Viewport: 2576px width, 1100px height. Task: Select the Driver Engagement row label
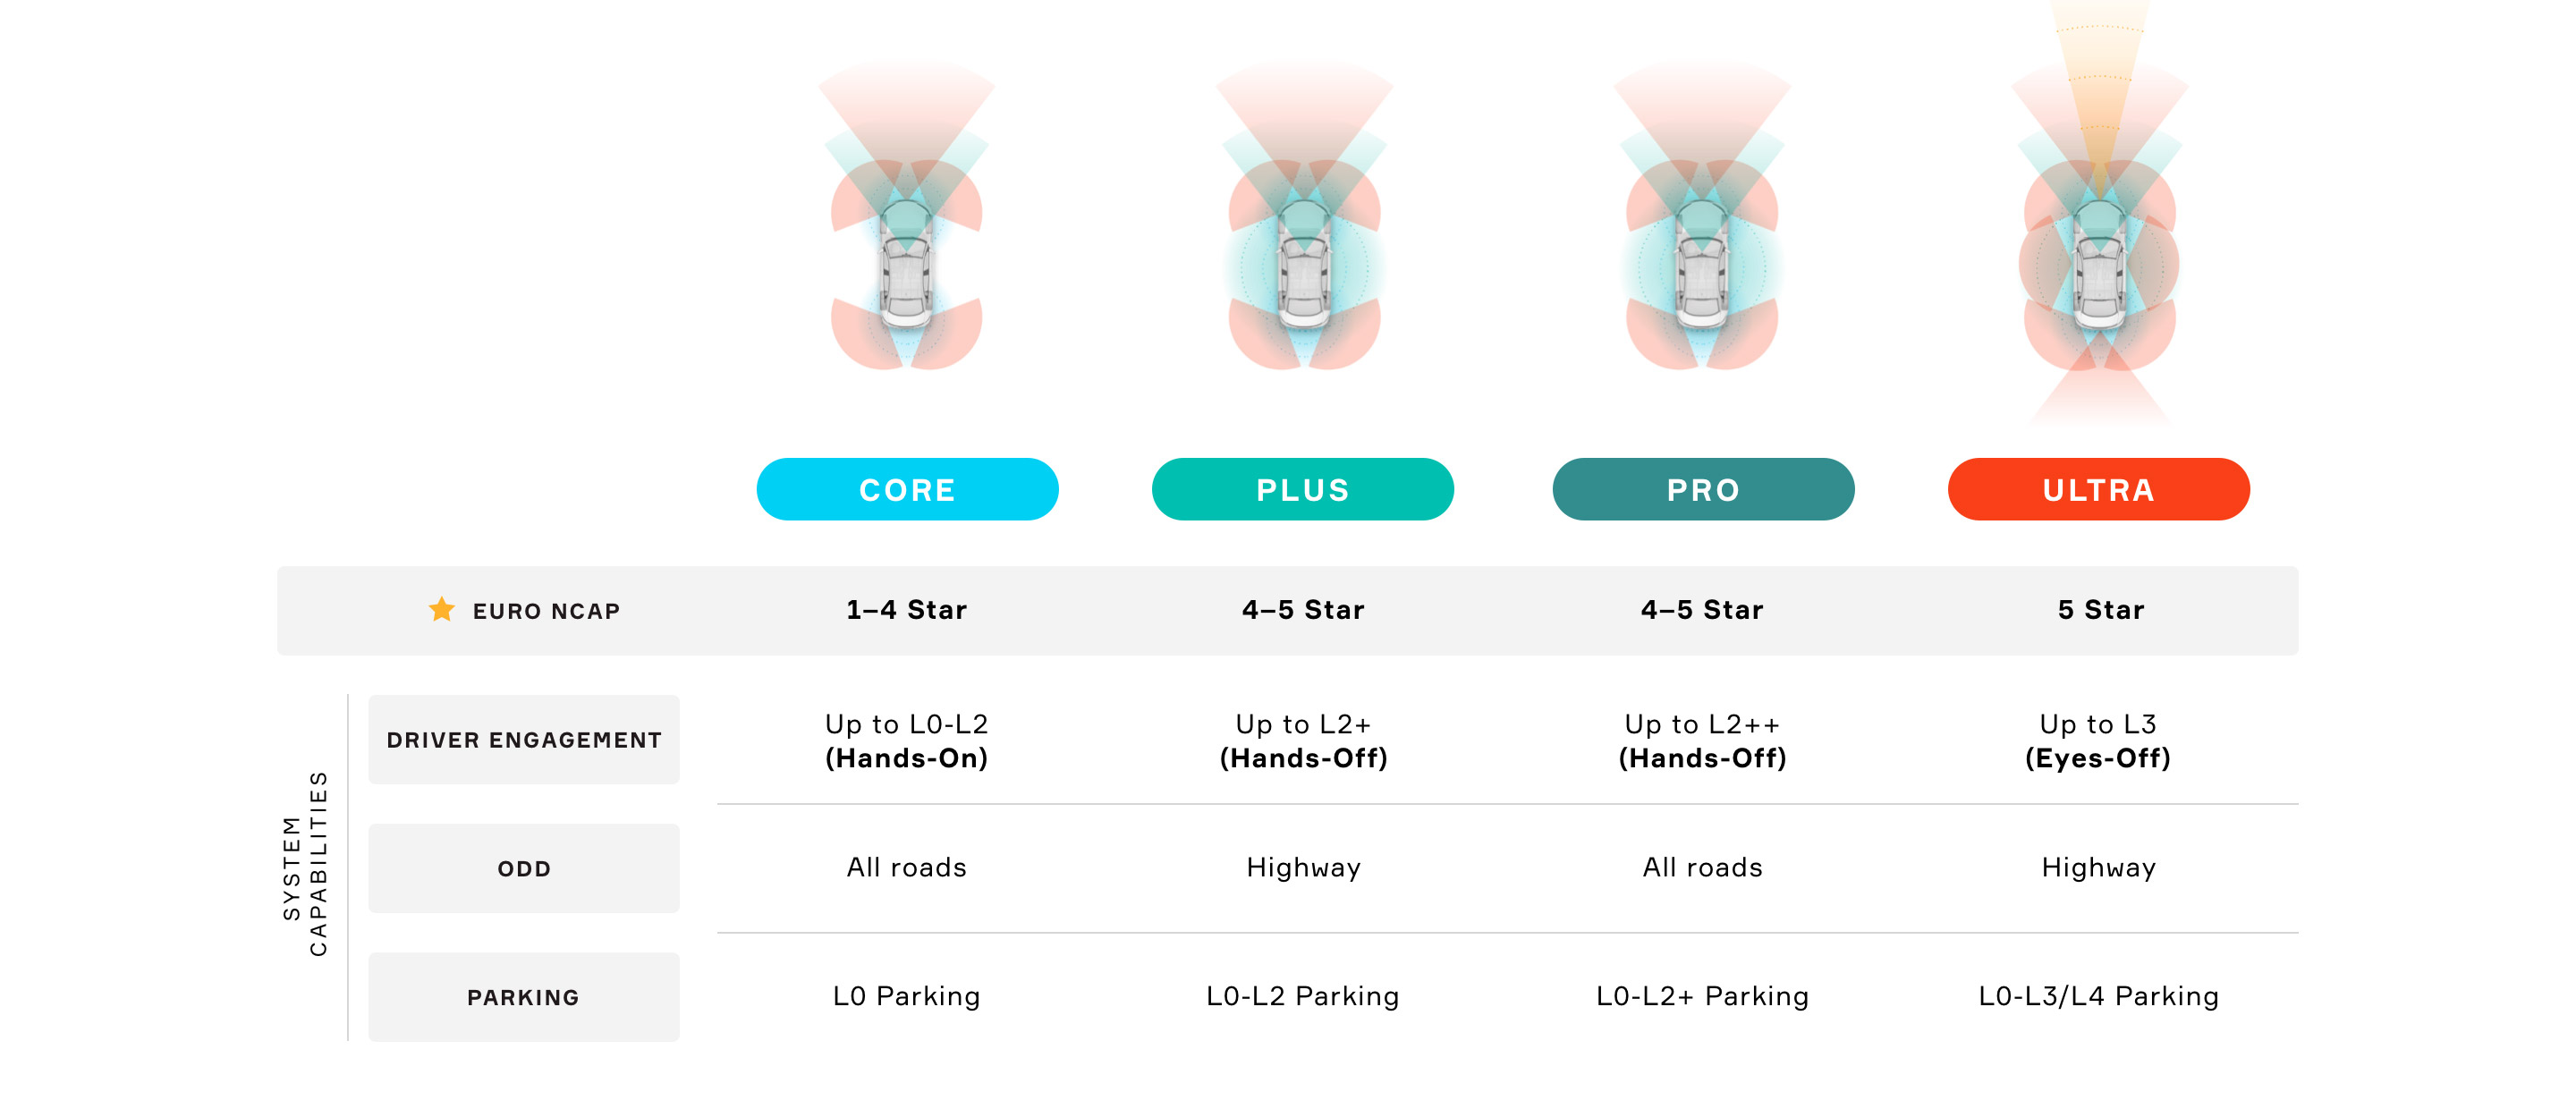click(524, 739)
